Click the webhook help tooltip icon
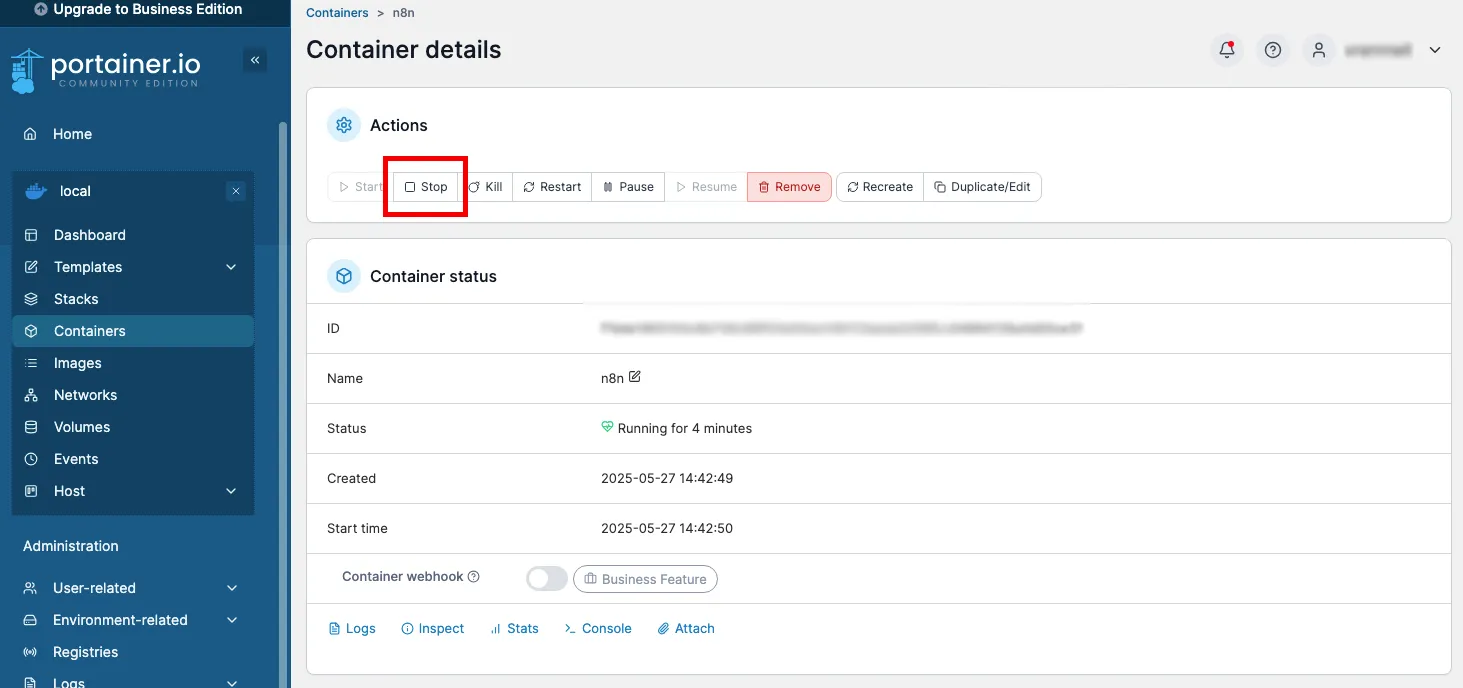The image size is (1463, 688). pos(474,577)
